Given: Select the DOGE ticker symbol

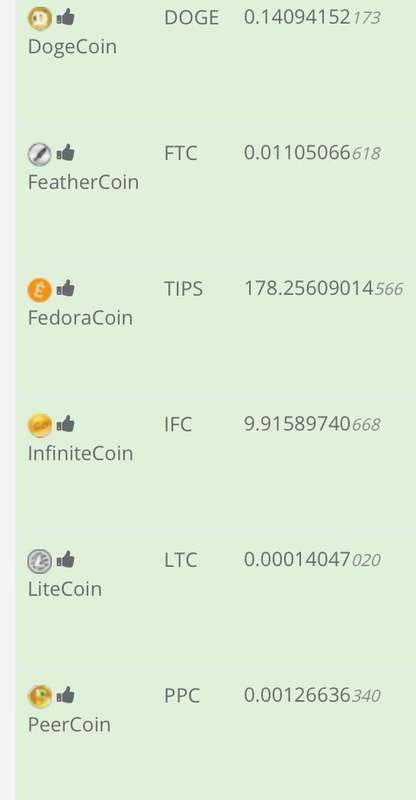Looking at the screenshot, I should pos(191,18).
